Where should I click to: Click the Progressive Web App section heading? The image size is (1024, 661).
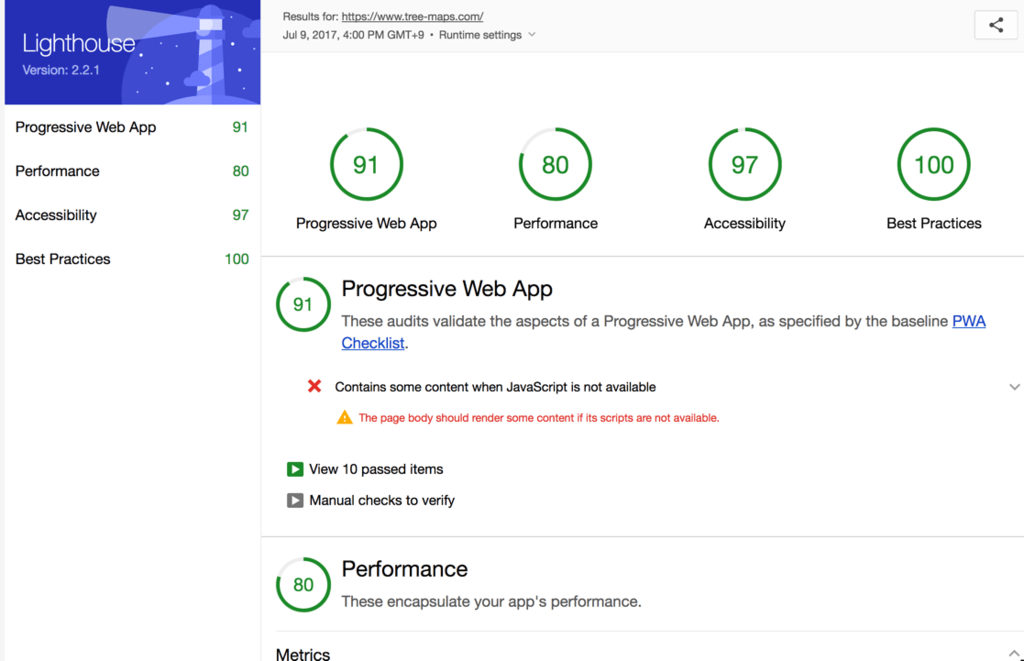coord(447,289)
